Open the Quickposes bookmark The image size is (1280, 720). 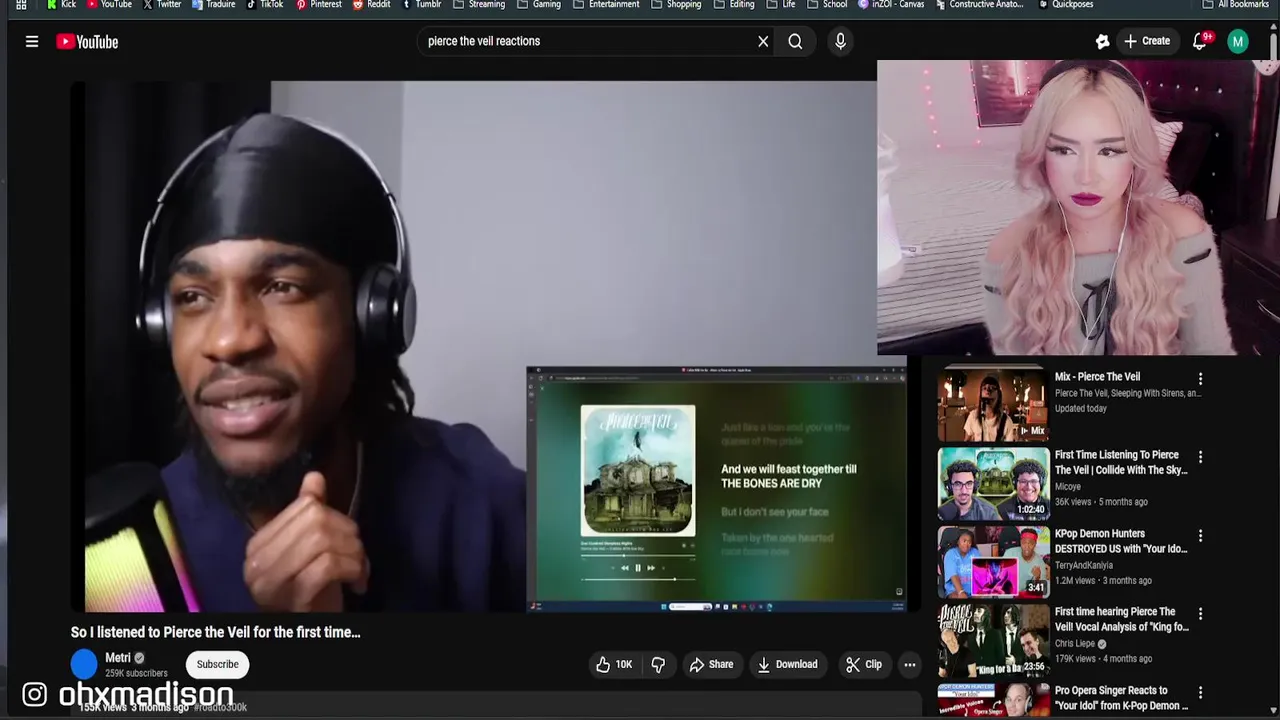1066,5
